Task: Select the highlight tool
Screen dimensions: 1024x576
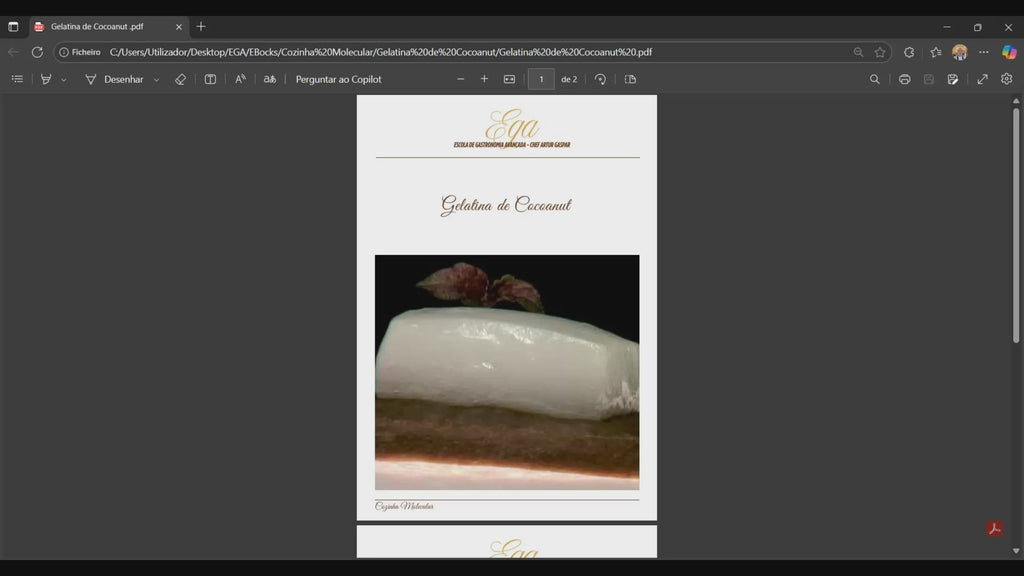Action: tap(44, 79)
